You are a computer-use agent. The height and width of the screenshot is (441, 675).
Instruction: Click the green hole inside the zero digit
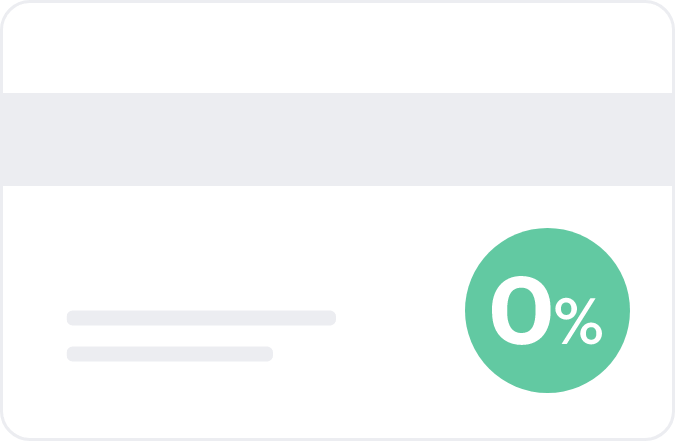(521, 310)
